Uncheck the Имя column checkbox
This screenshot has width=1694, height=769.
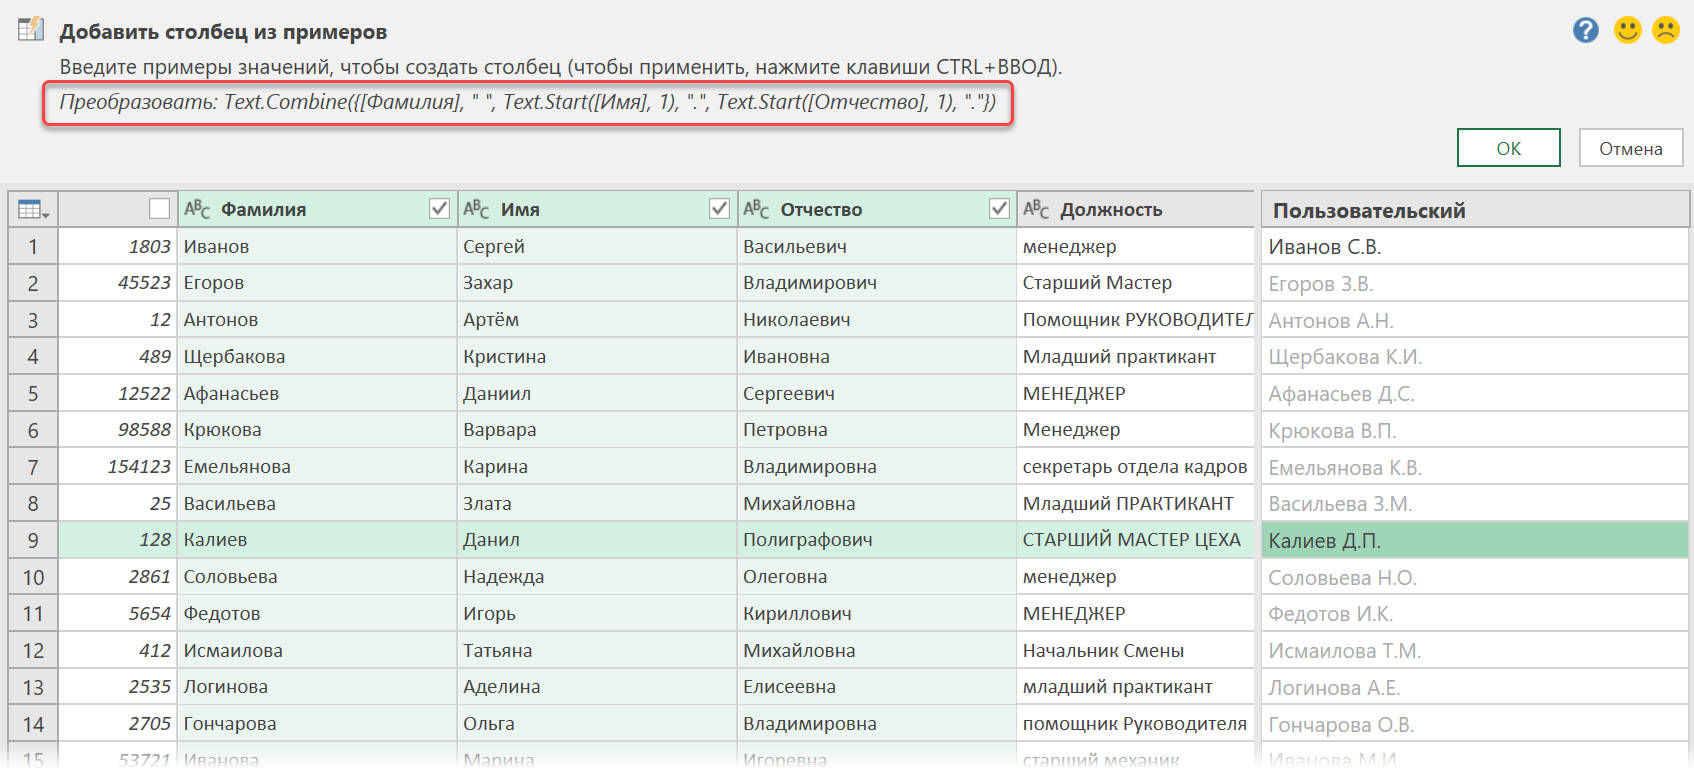tap(719, 208)
